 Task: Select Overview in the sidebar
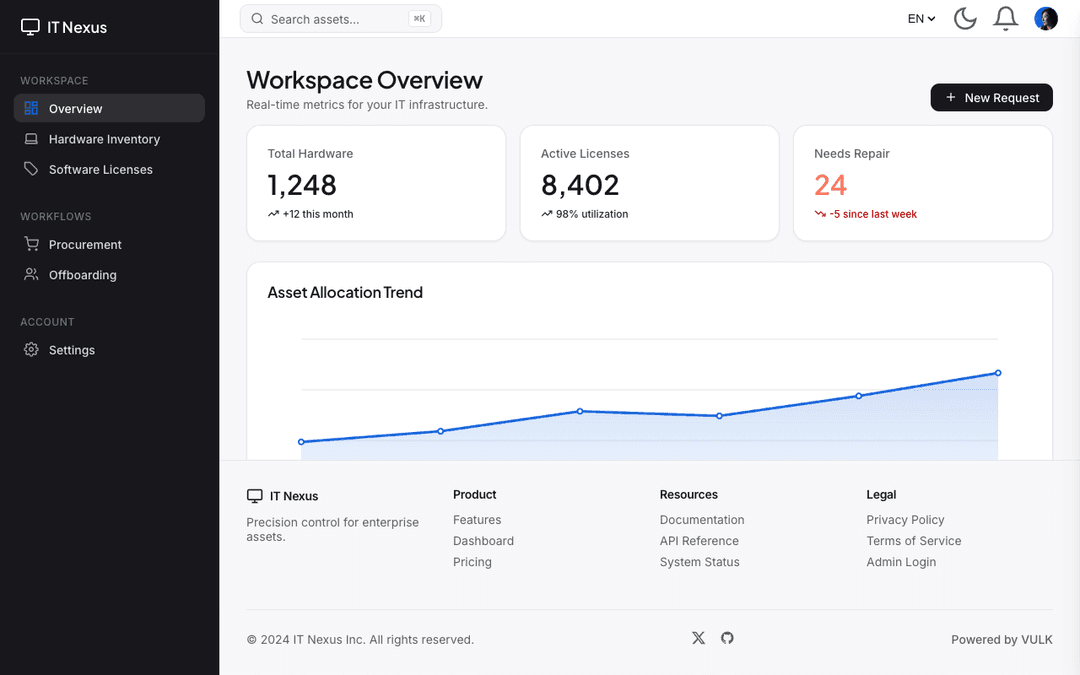[x=109, y=108]
